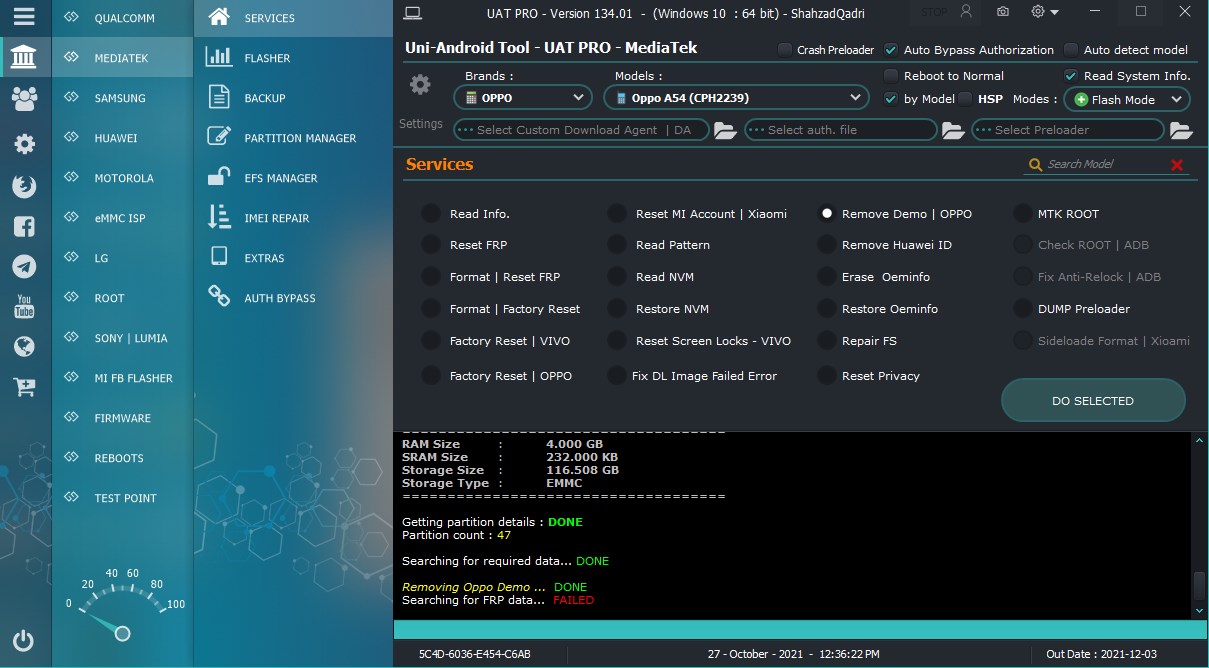
Task: Select eMMC ISP platform tab
Action: (122, 218)
